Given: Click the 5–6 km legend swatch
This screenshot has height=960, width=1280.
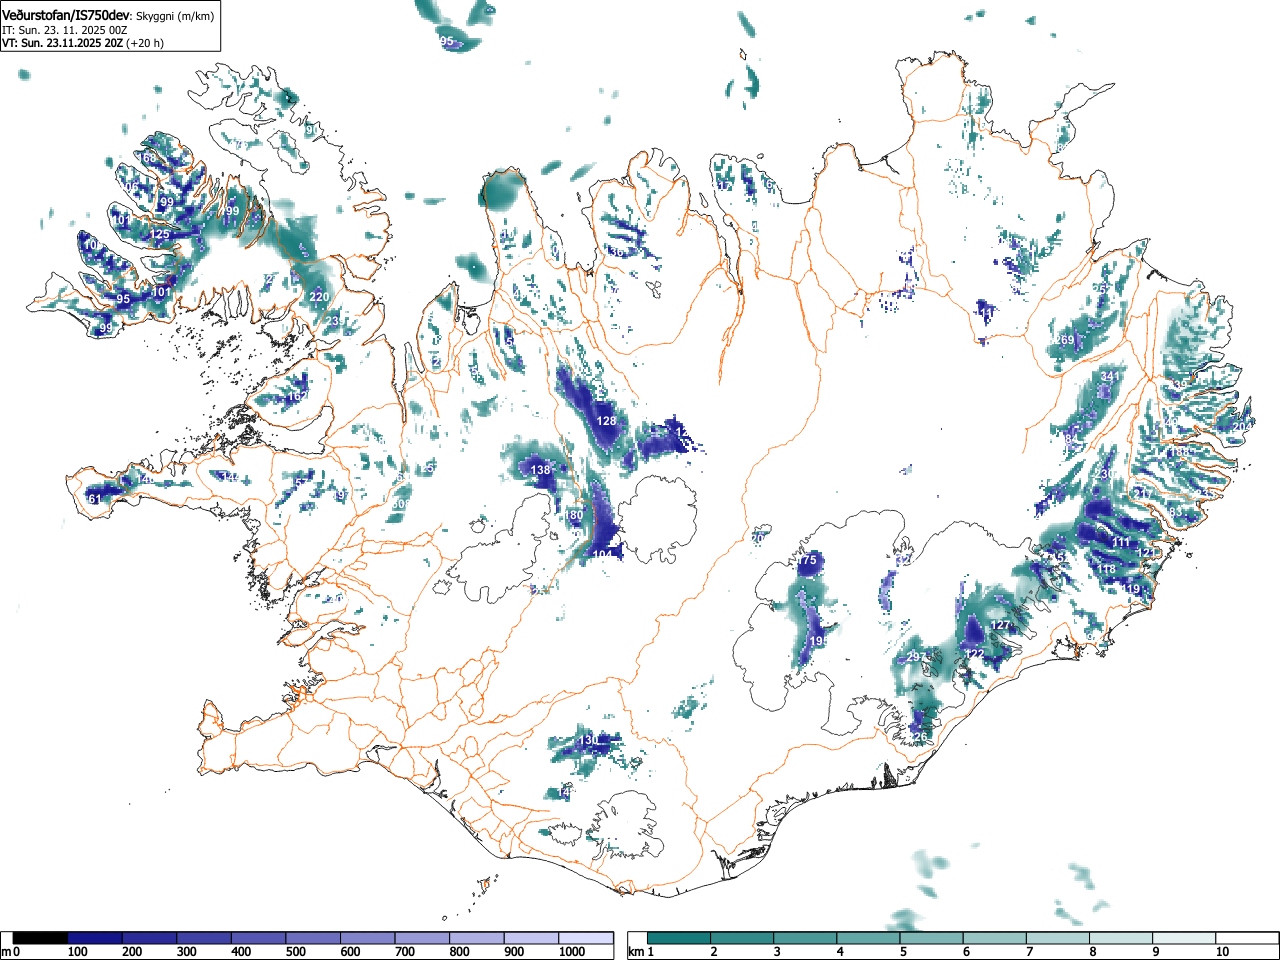Looking at the screenshot, I should 932,938.
